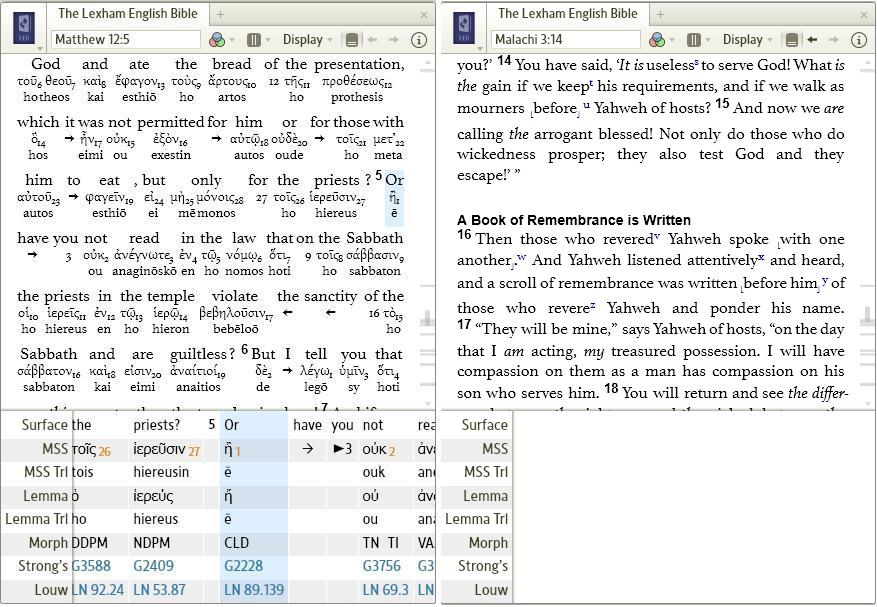The height and width of the screenshot is (607, 877).
Task: Click footnote marker z after 'revere'
Action: pos(592,305)
